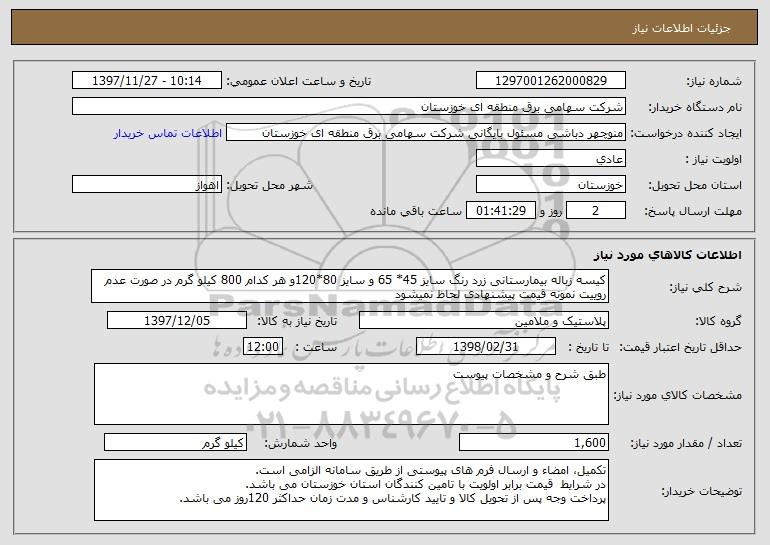Click the header جزئیات اطلاعات نیاز
The image size is (770, 545).
(x=681, y=28)
